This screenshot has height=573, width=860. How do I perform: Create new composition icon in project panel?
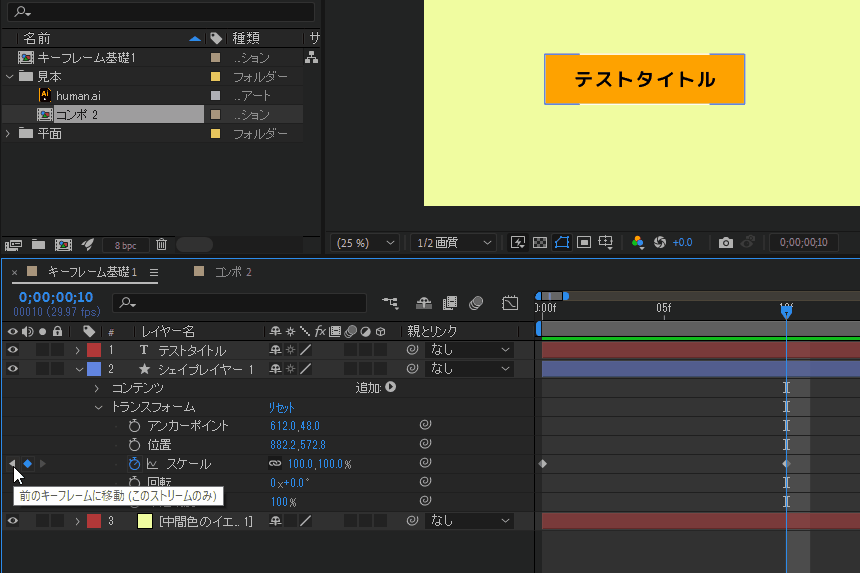63,245
